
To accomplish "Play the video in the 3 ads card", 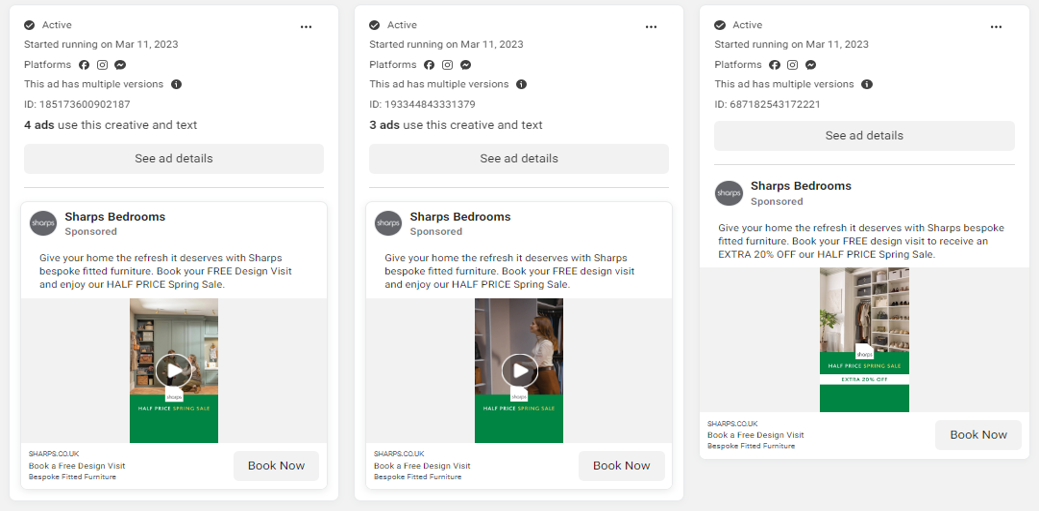I will coord(519,370).
